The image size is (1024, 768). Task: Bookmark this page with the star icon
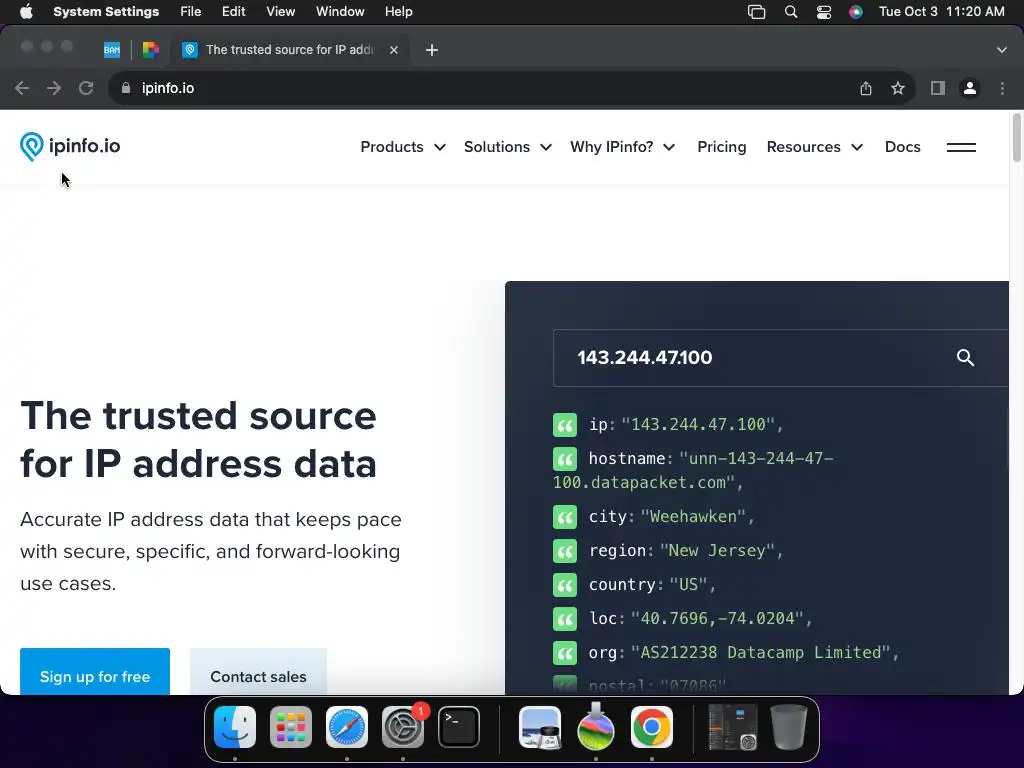click(898, 88)
